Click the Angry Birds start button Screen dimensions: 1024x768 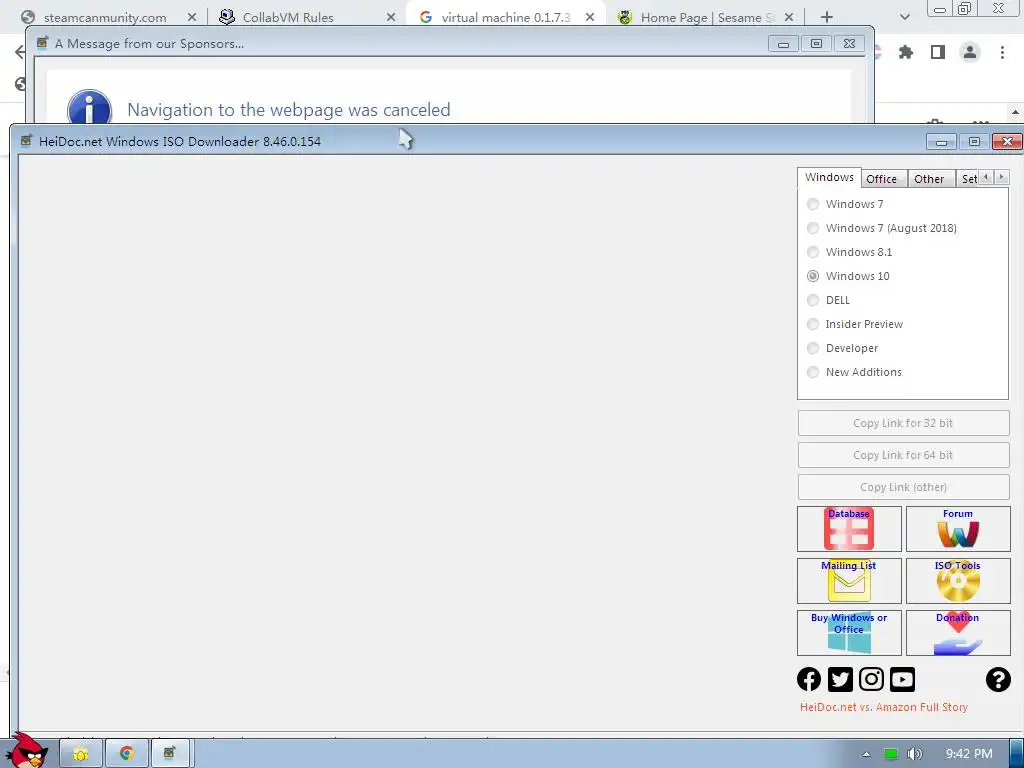tap(28, 751)
